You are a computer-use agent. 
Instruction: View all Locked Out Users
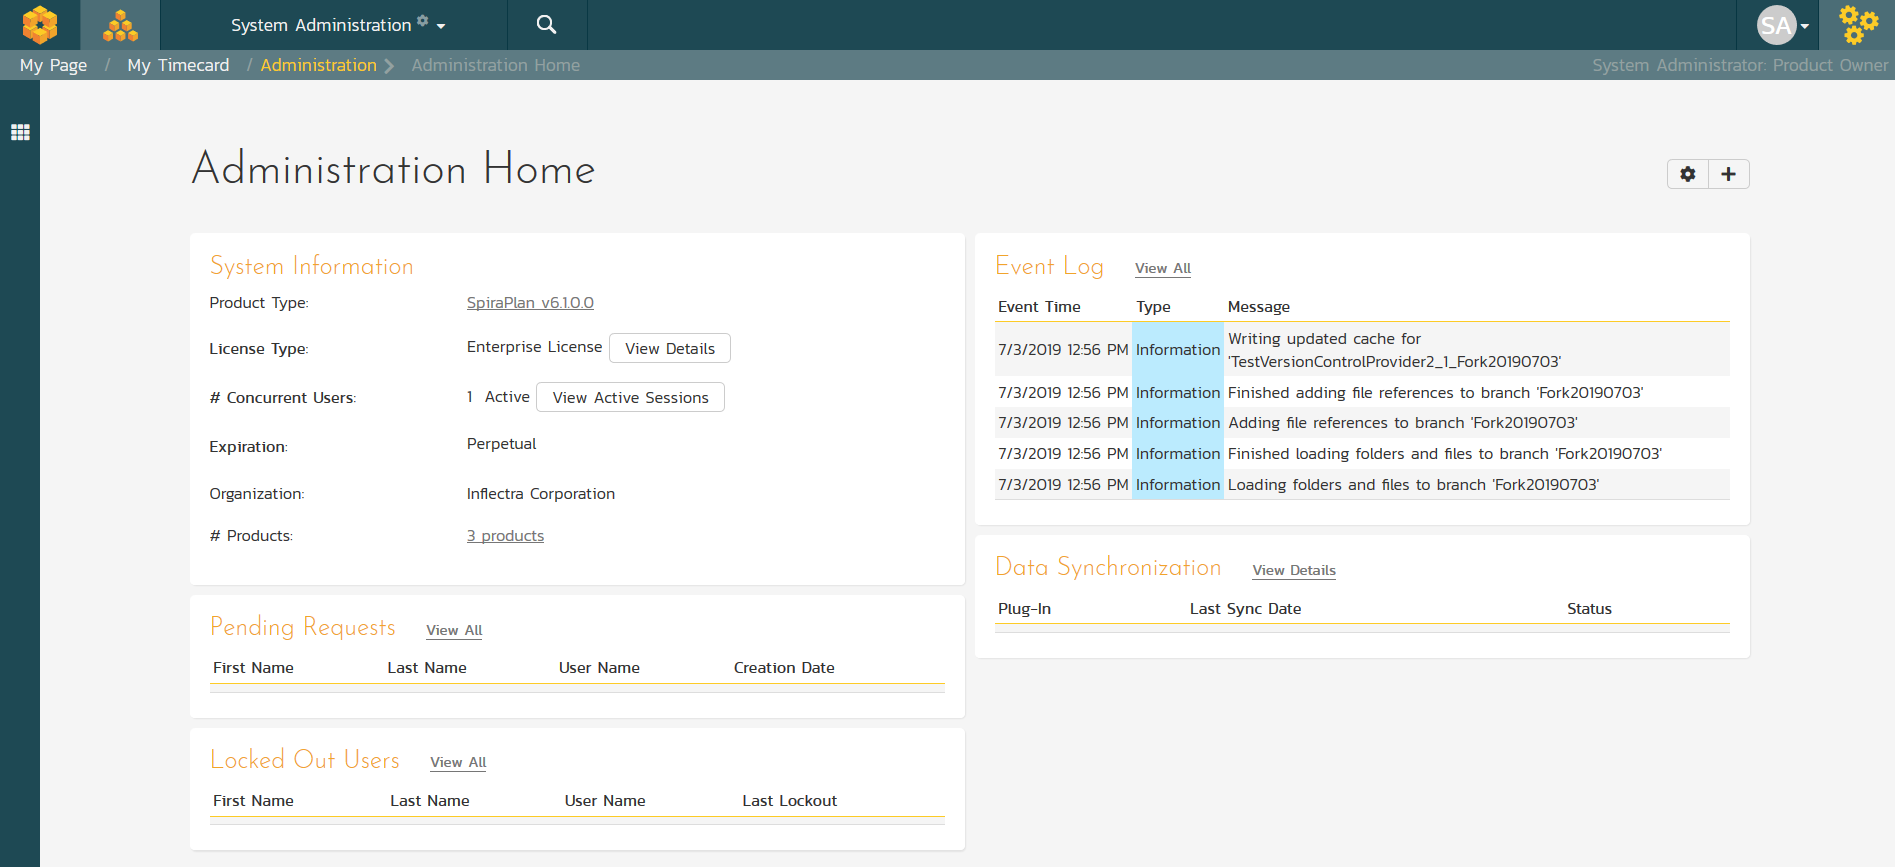coord(458,762)
